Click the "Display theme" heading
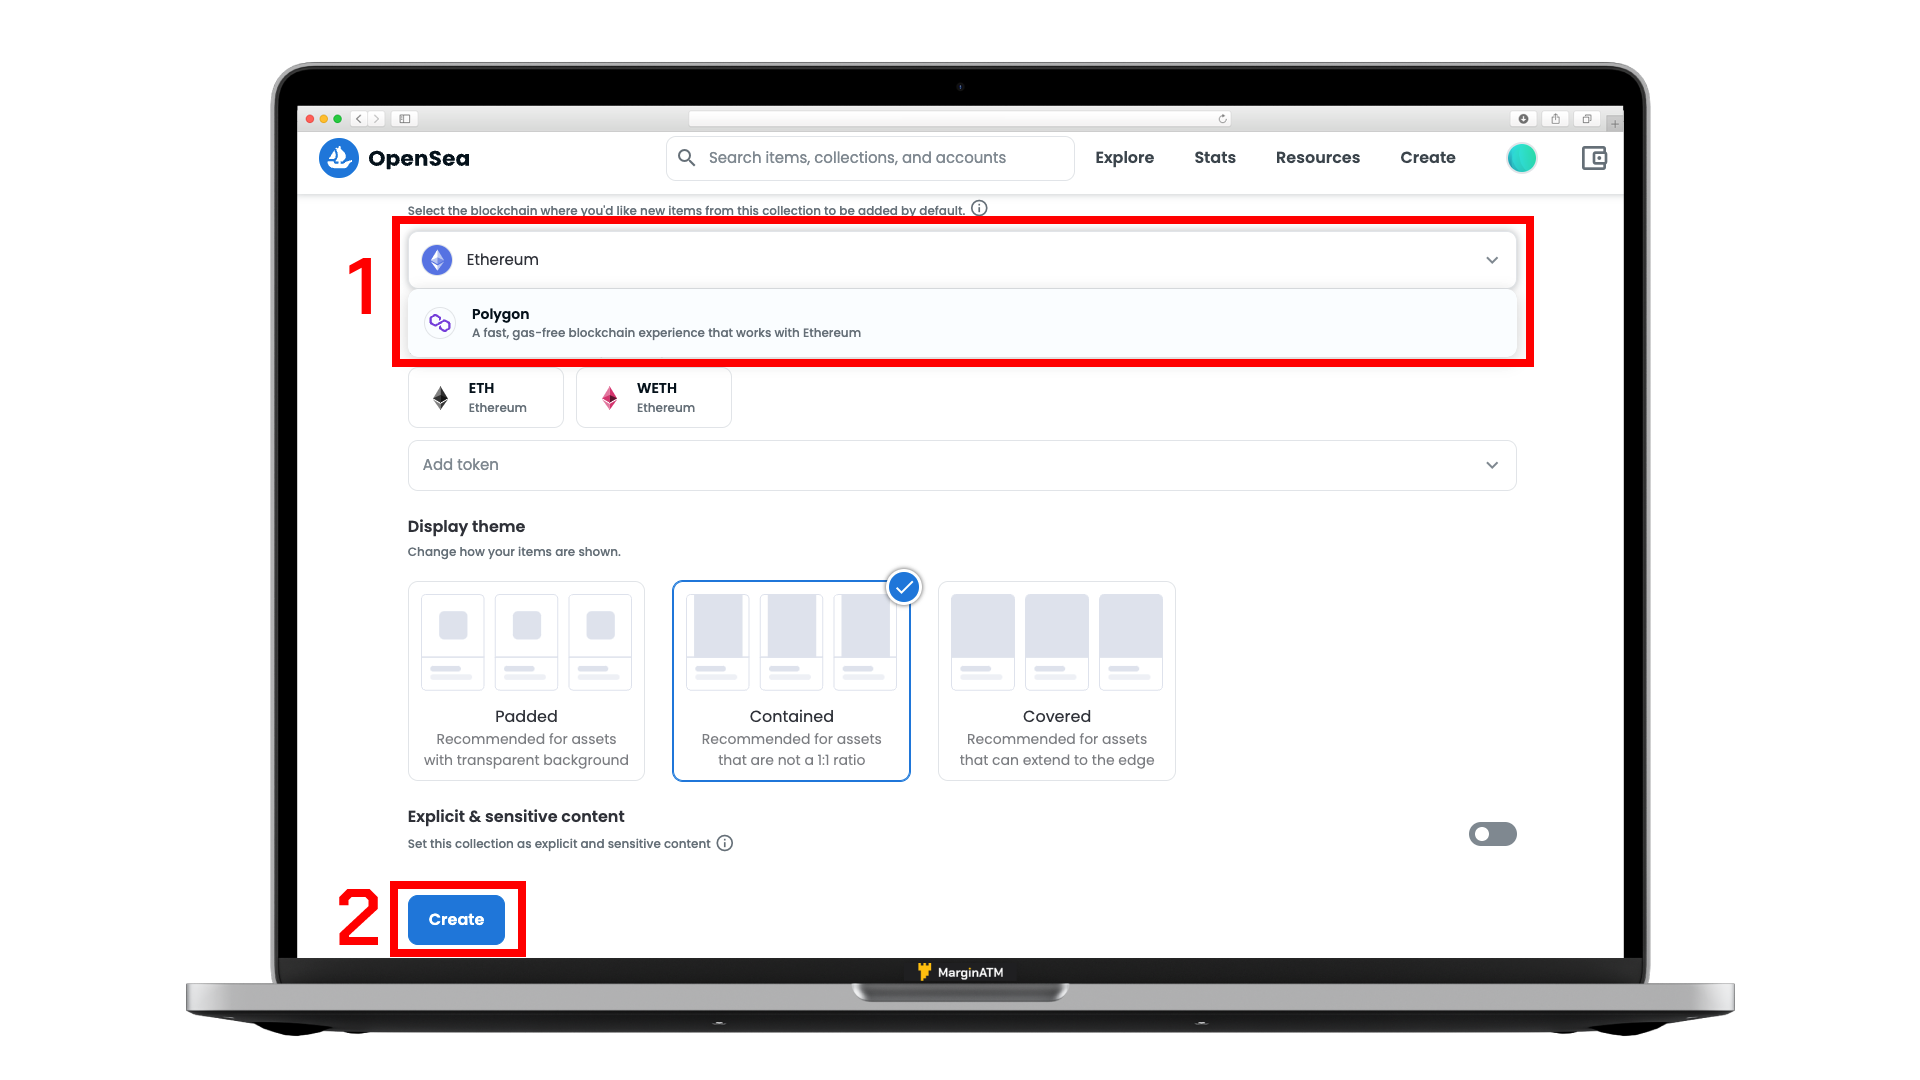The image size is (1920, 1080). [x=466, y=527]
